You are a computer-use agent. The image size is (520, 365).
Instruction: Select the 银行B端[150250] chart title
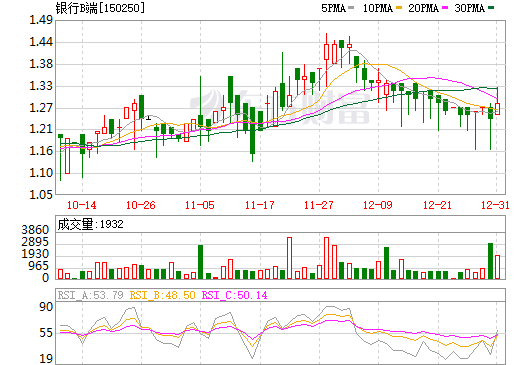click(100, 8)
